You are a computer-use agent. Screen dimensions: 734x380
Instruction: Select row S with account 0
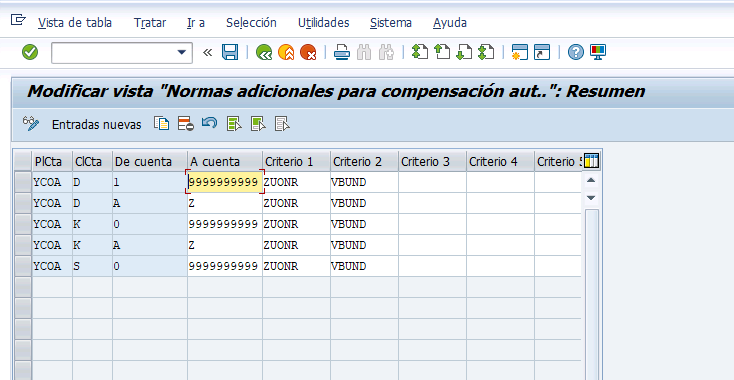coord(23,266)
